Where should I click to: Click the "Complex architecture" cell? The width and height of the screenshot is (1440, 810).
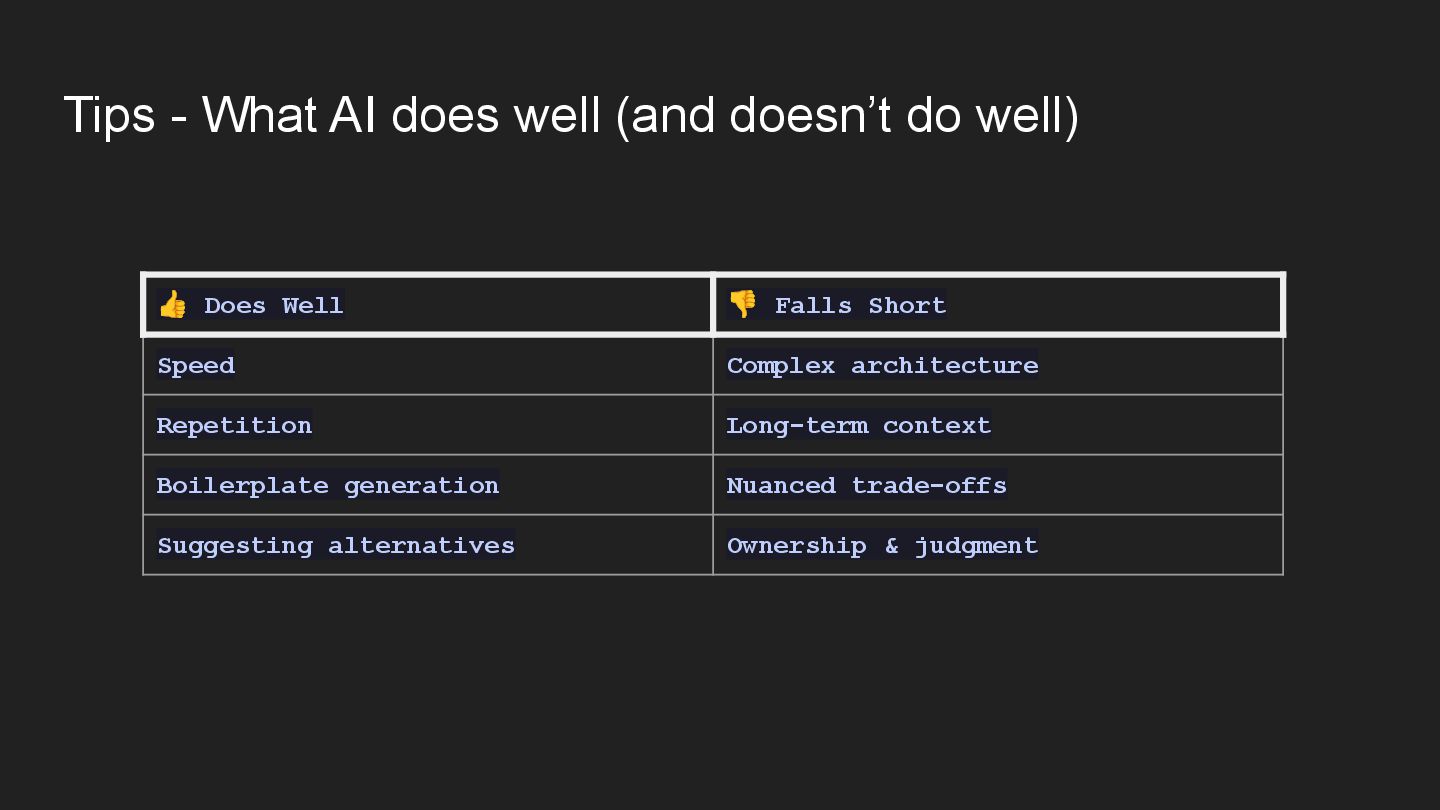point(882,366)
